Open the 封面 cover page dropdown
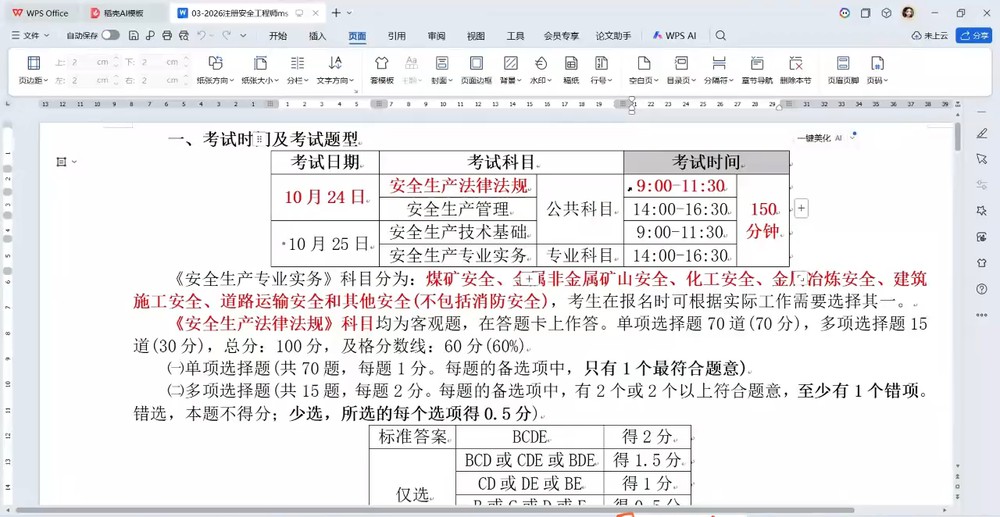 coord(442,80)
